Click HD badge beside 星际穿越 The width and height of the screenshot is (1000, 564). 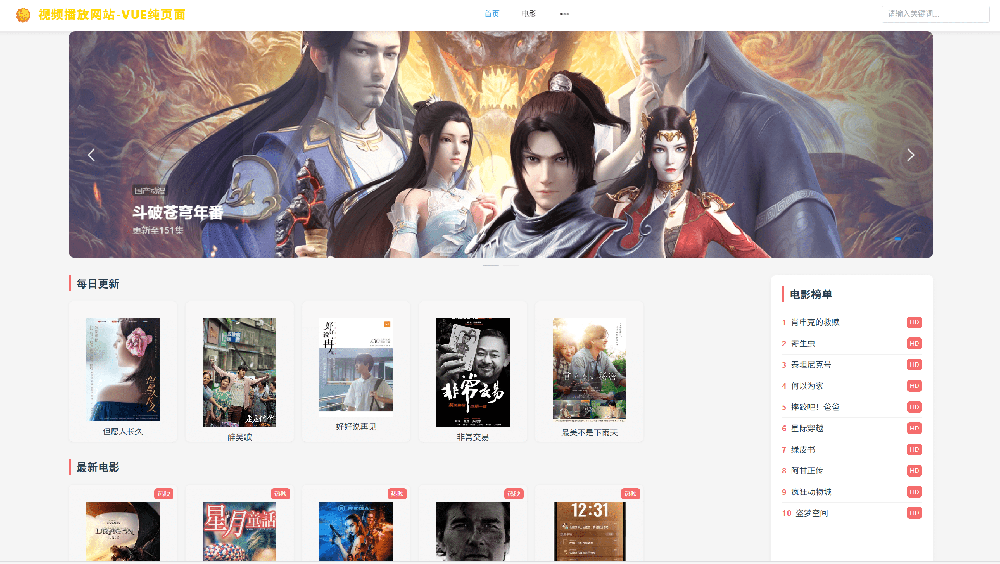pos(915,428)
